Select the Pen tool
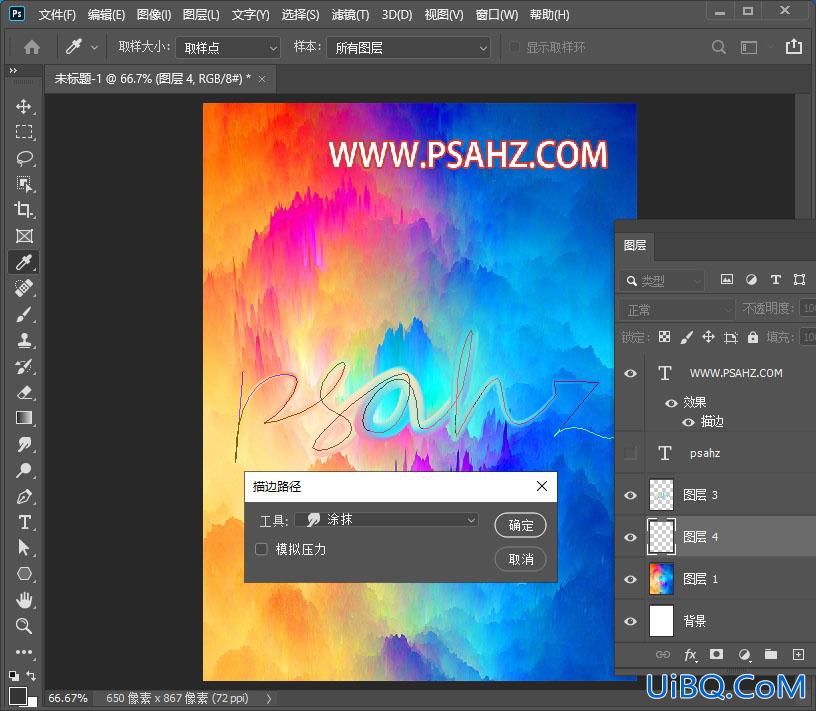 23,496
